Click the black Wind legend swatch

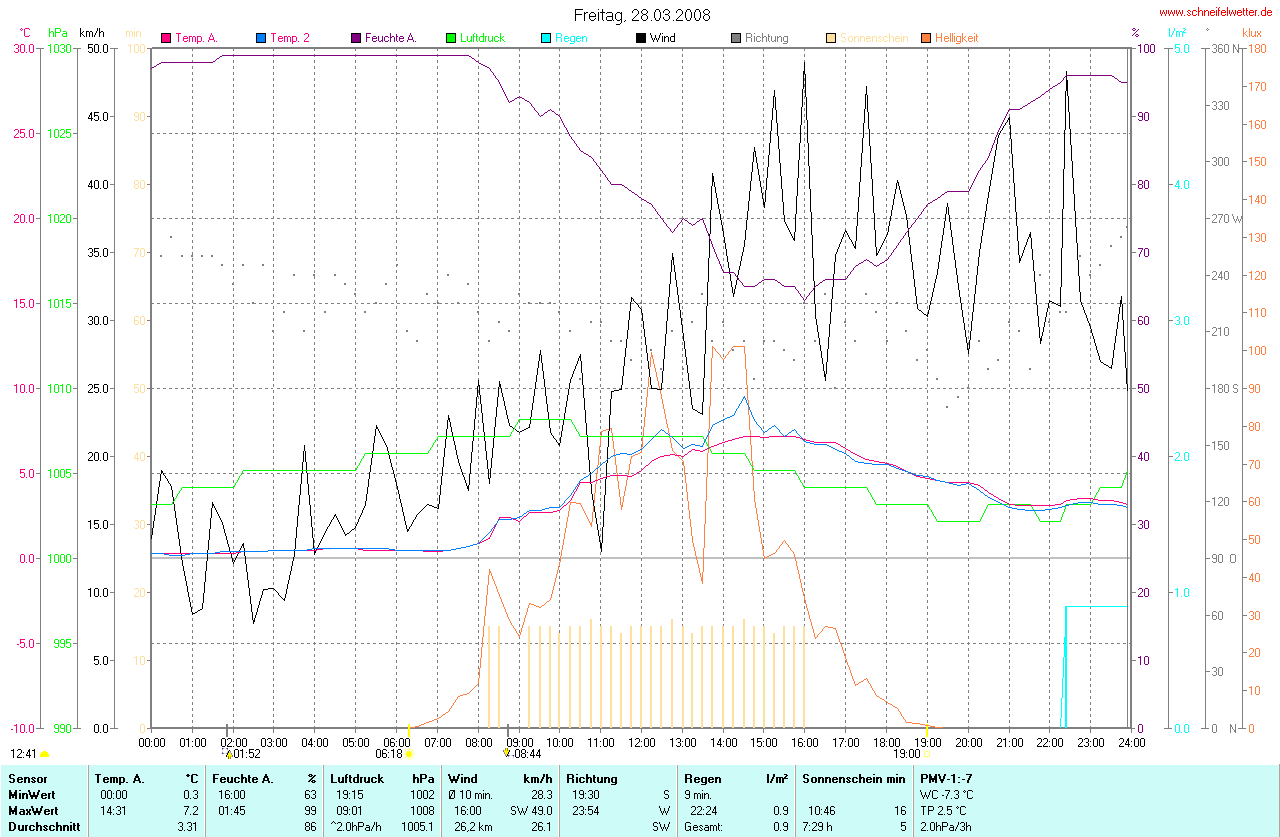[x=640, y=38]
